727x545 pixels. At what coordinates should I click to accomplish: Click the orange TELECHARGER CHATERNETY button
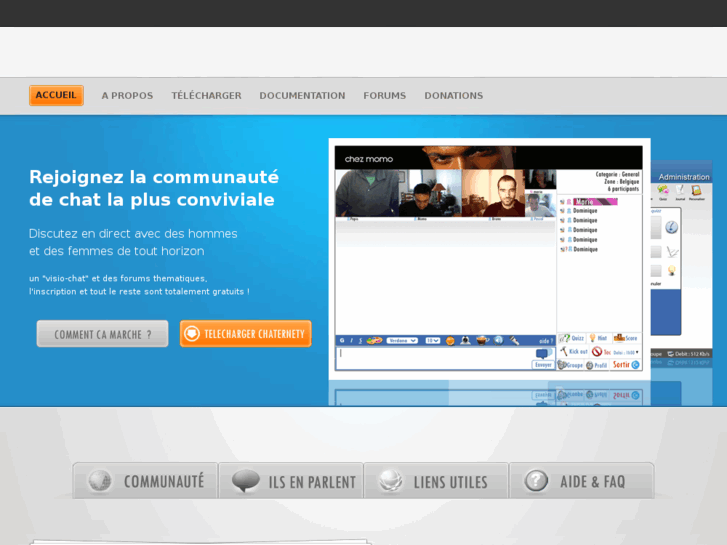(246, 333)
